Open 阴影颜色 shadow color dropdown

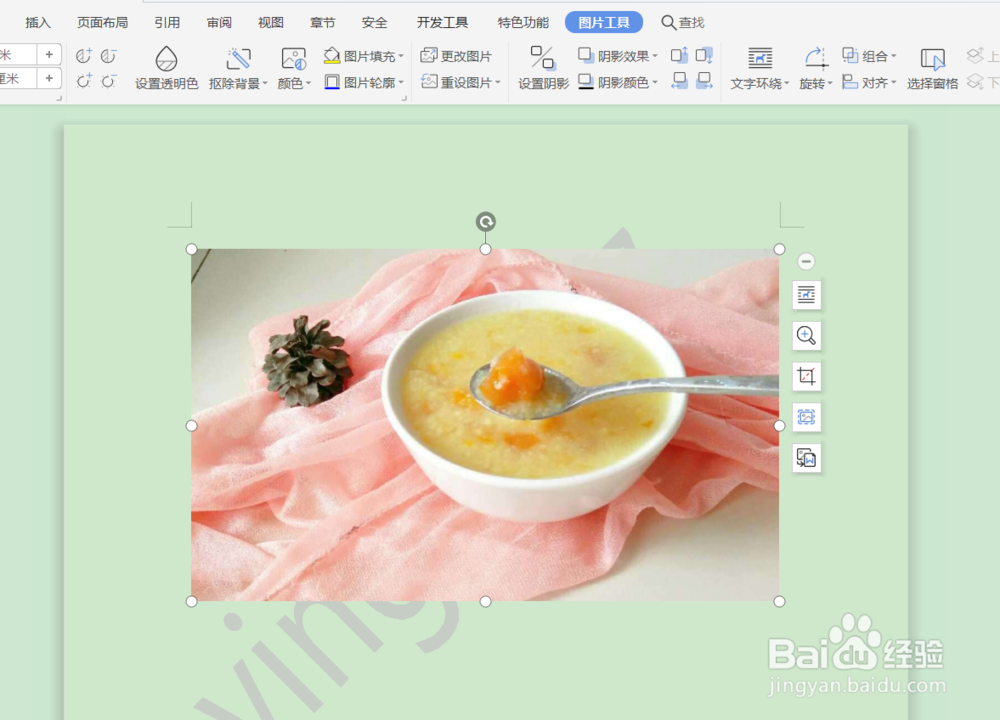point(617,82)
